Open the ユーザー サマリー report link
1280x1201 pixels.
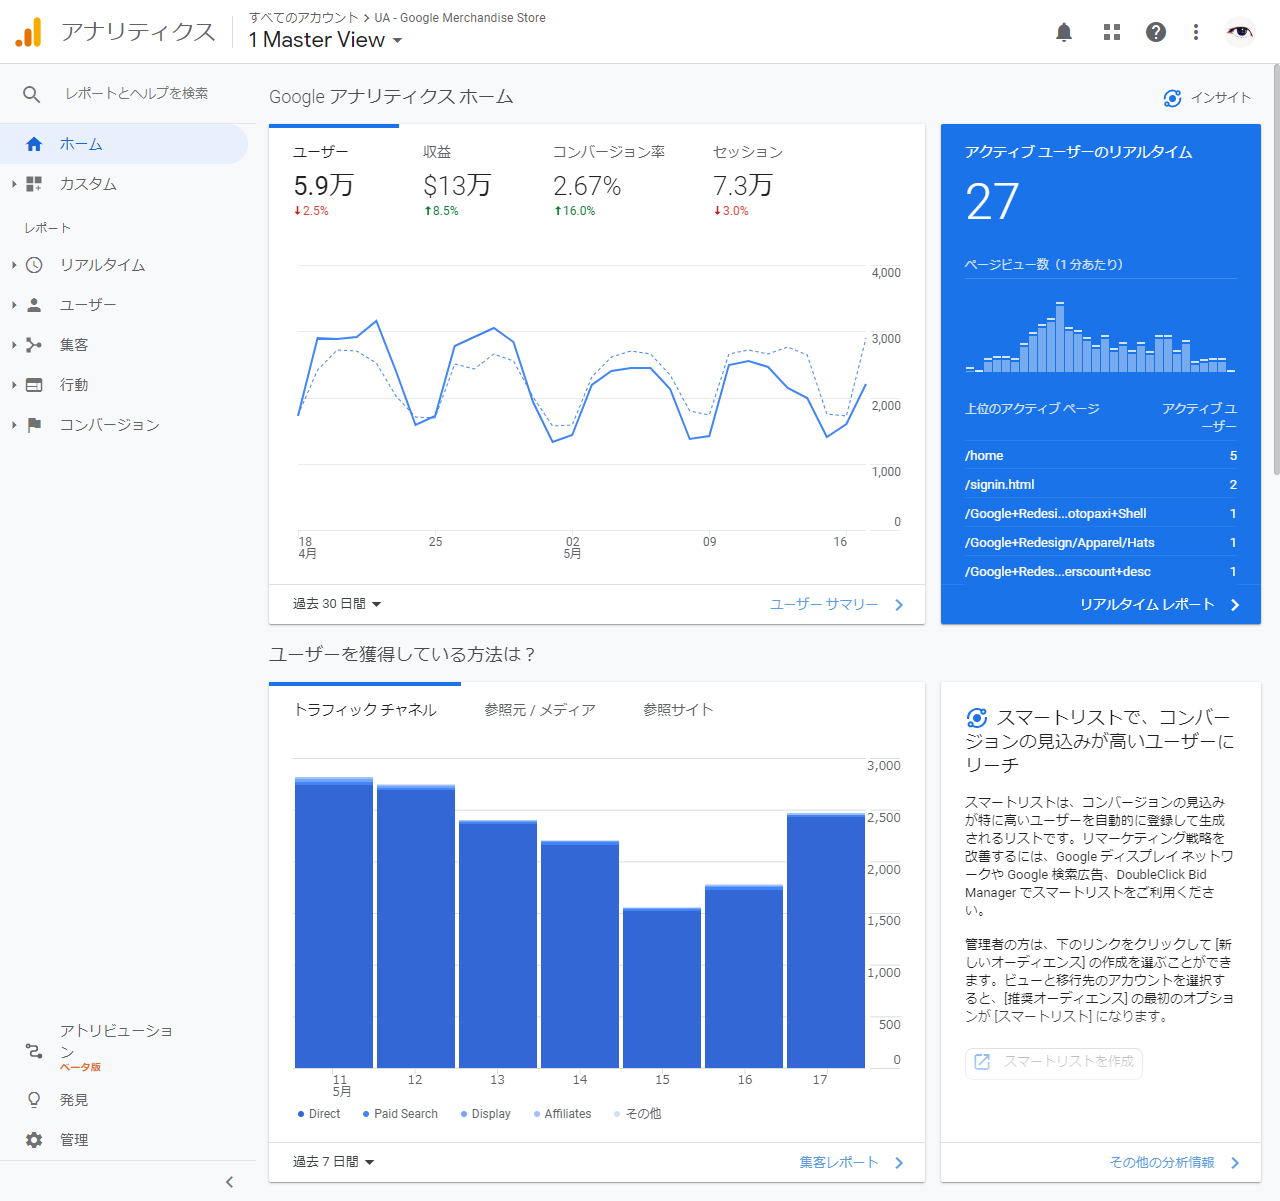click(x=824, y=605)
